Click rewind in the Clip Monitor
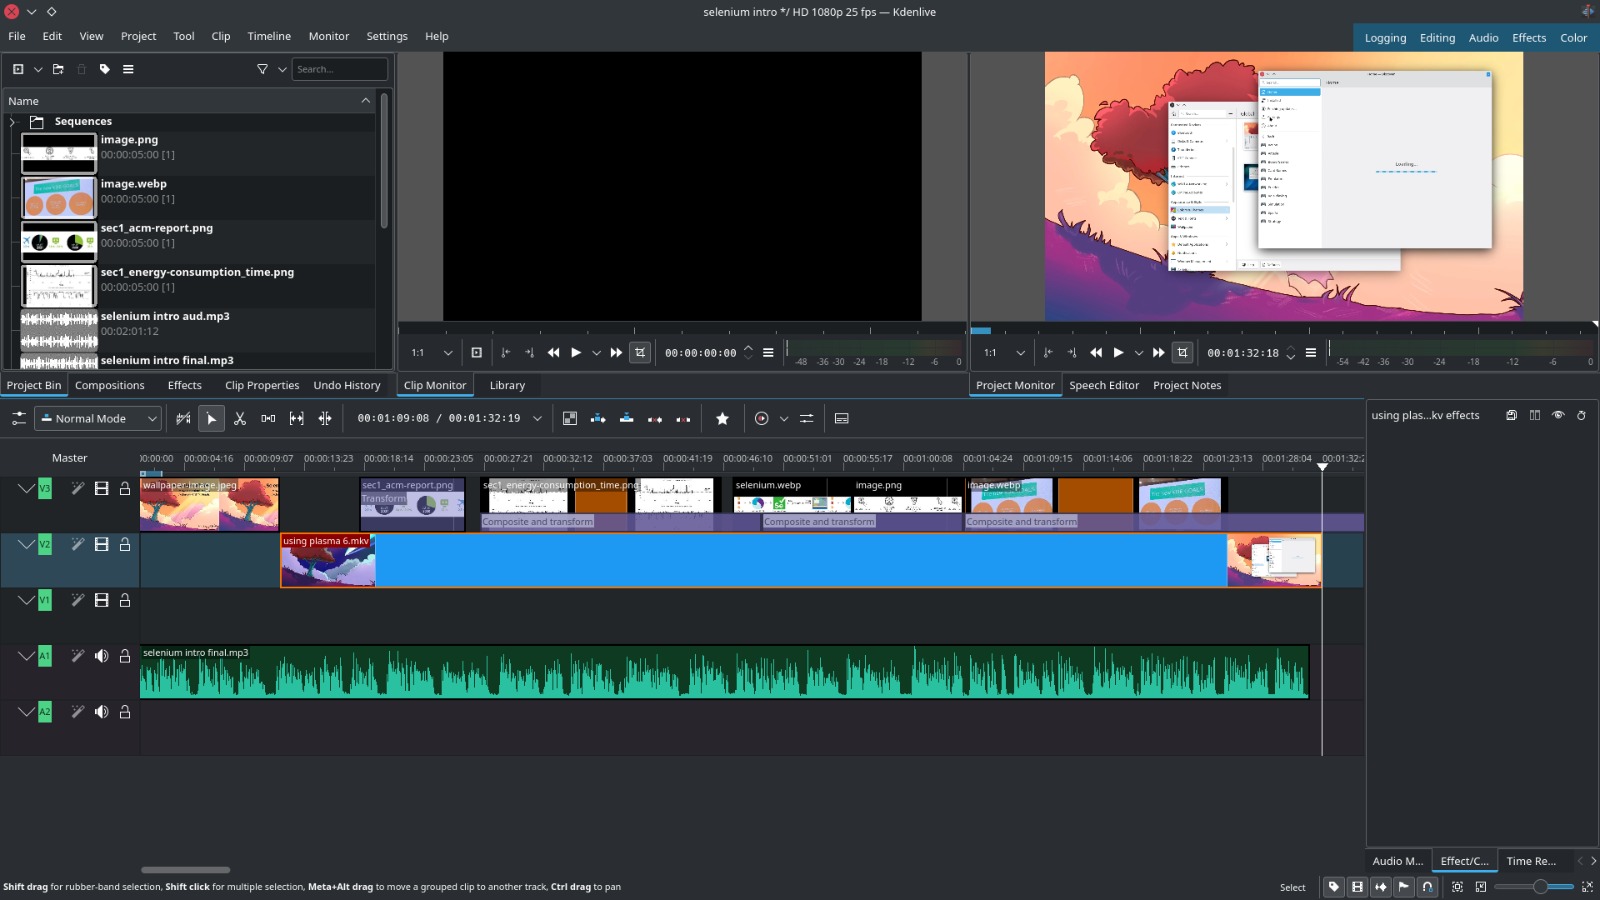Image resolution: width=1600 pixels, height=900 pixels. (553, 353)
